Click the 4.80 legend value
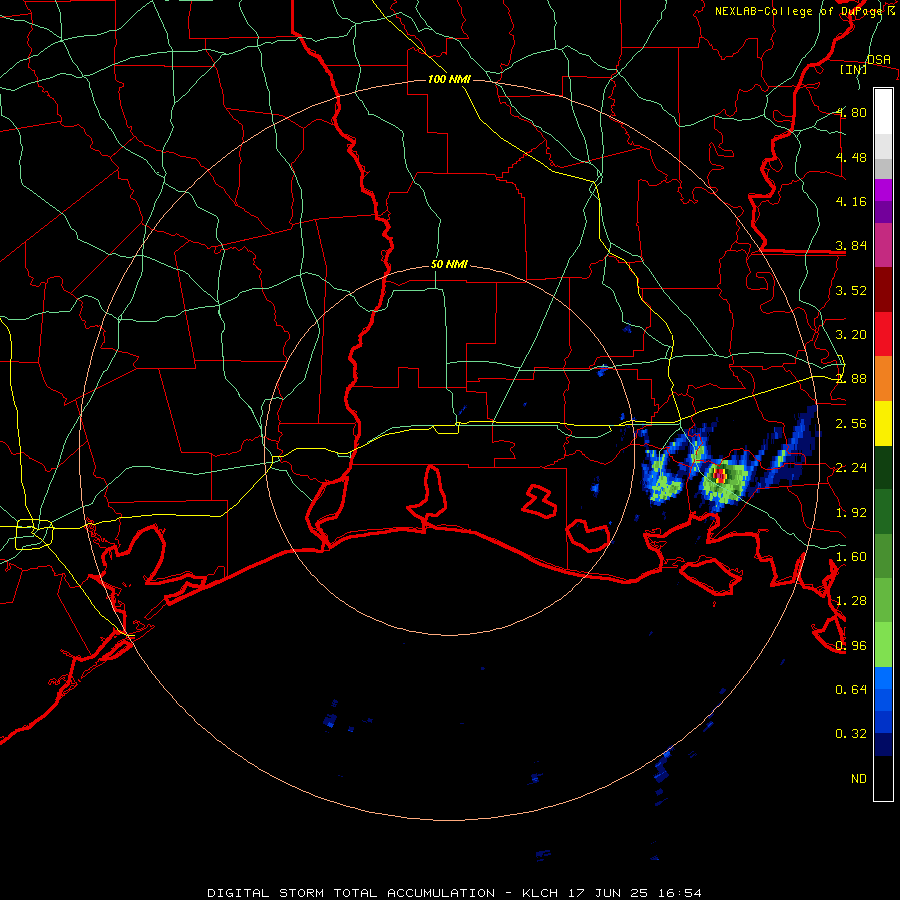900x900 pixels. [x=851, y=112]
